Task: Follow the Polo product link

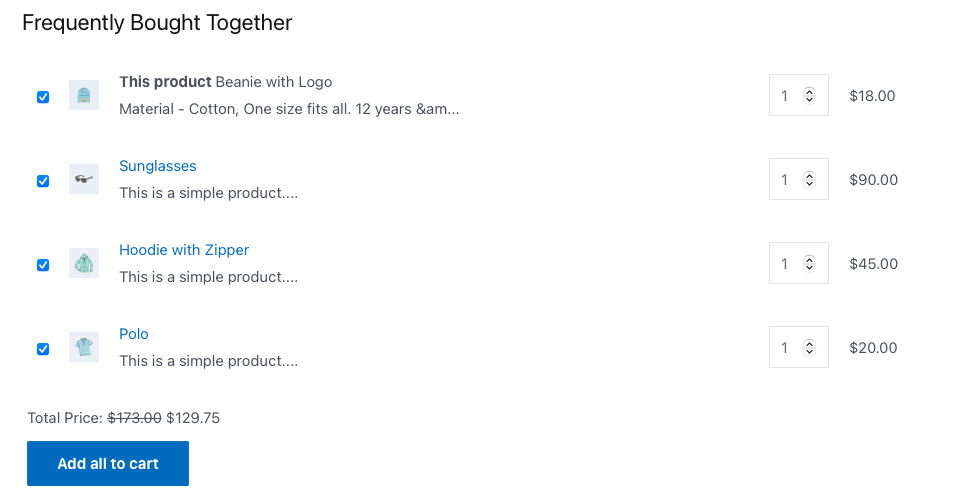Action: 134,334
